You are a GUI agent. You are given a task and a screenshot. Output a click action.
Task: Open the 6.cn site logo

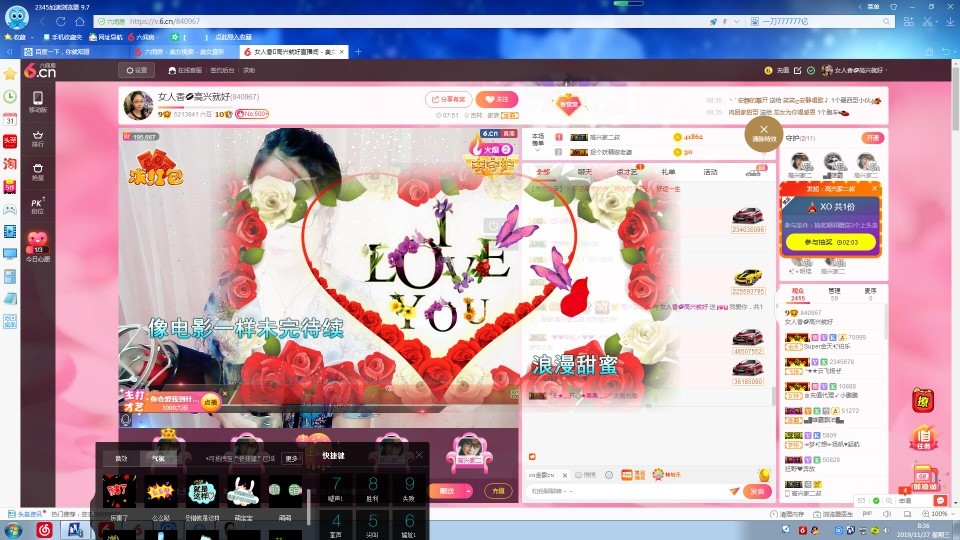(39, 70)
